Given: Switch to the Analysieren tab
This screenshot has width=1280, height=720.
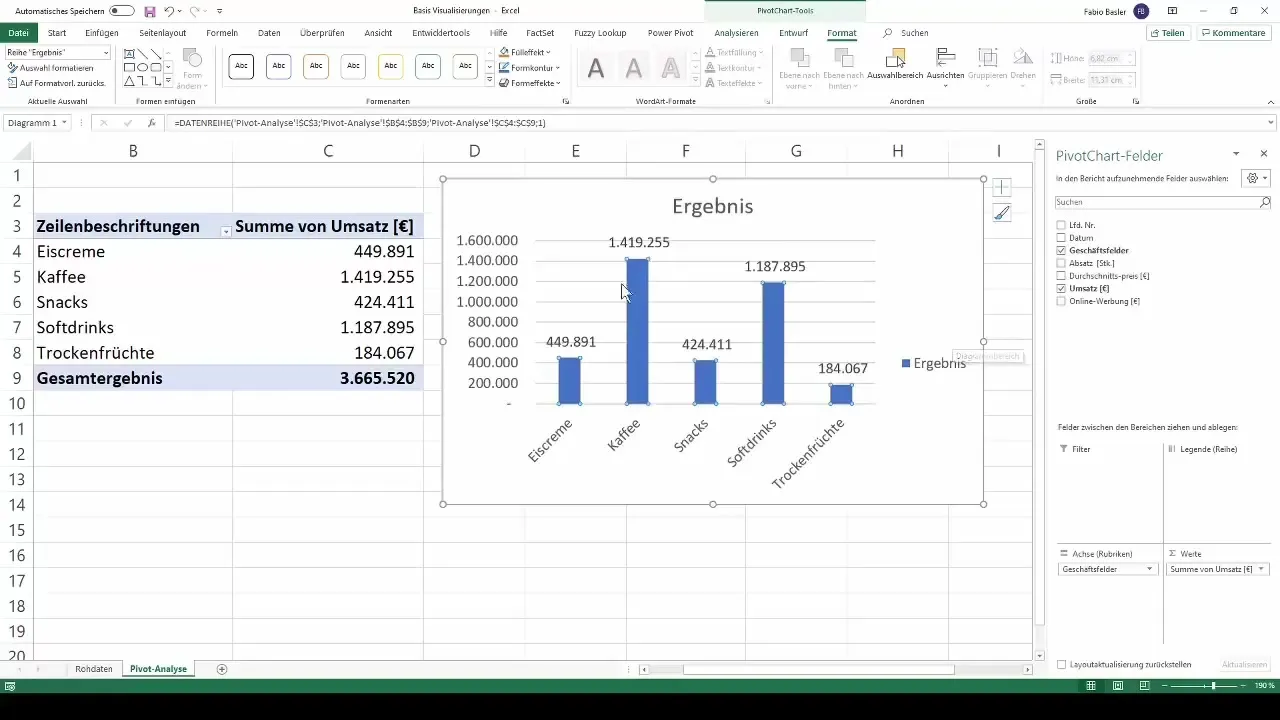Looking at the screenshot, I should coord(736,33).
